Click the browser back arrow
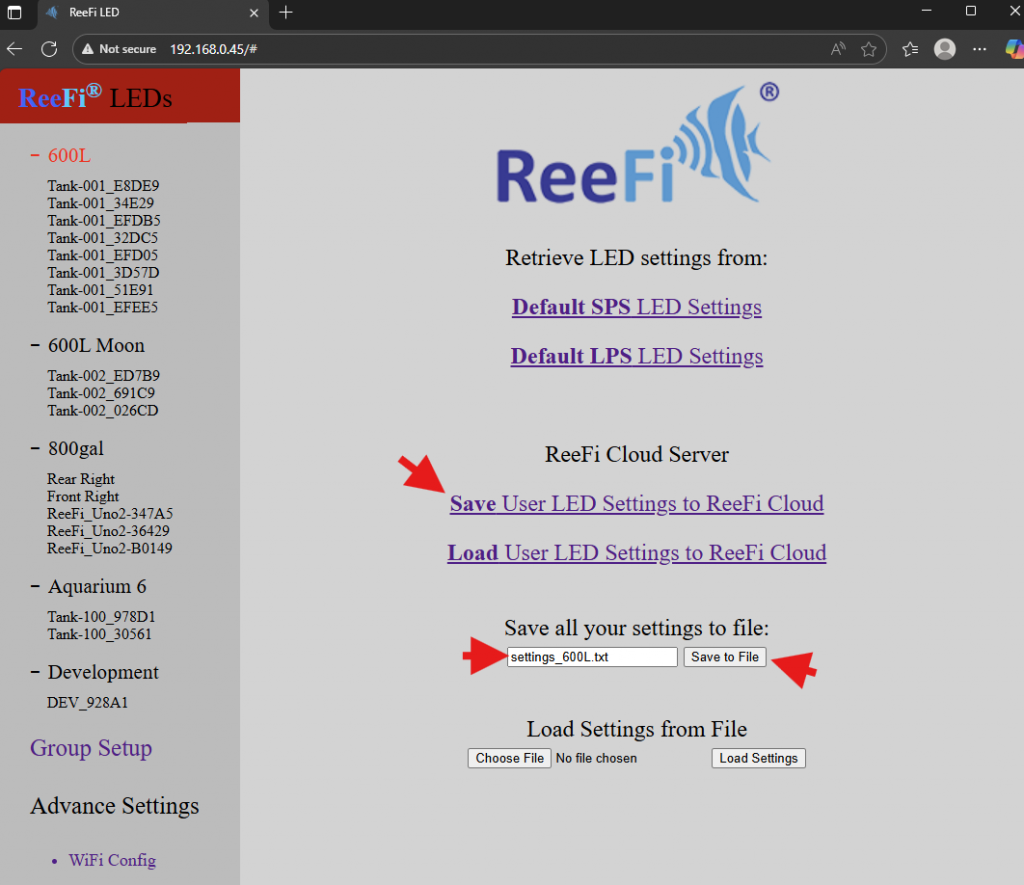The height and width of the screenshot is (885, 1024). pyautogui.click(x=15, y=49)
